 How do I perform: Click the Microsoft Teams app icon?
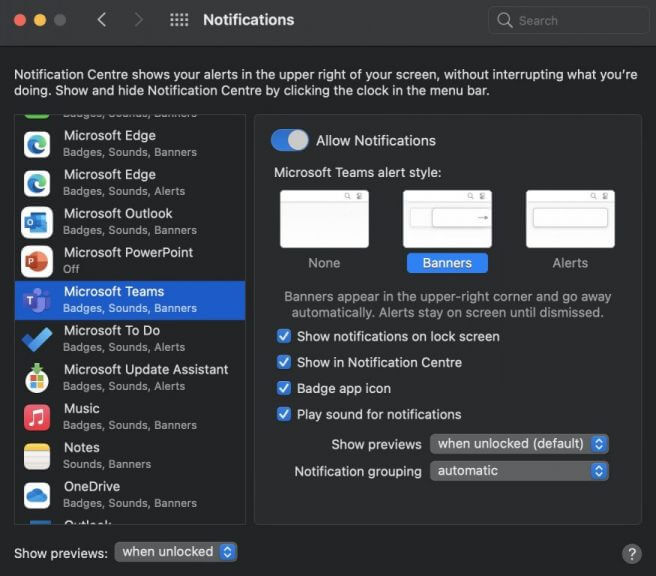point(37,300)
